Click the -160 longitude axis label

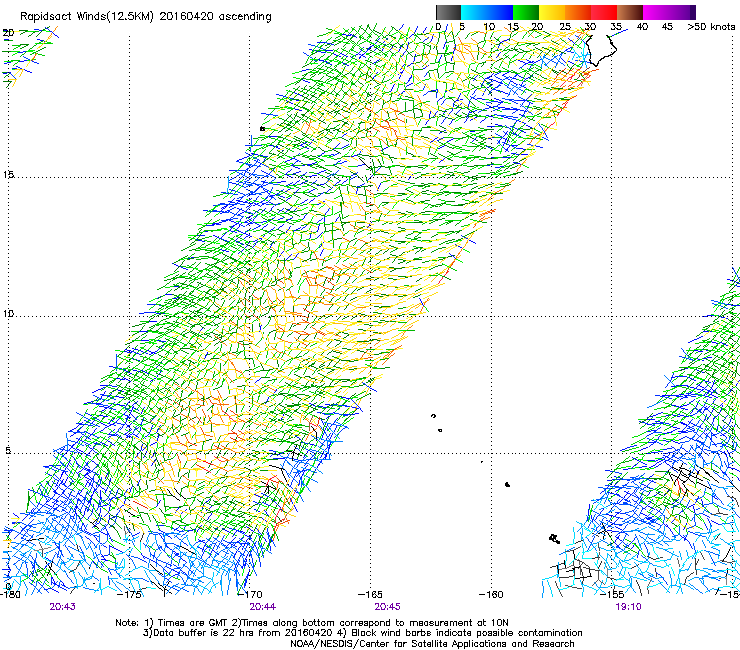(491, 594)
